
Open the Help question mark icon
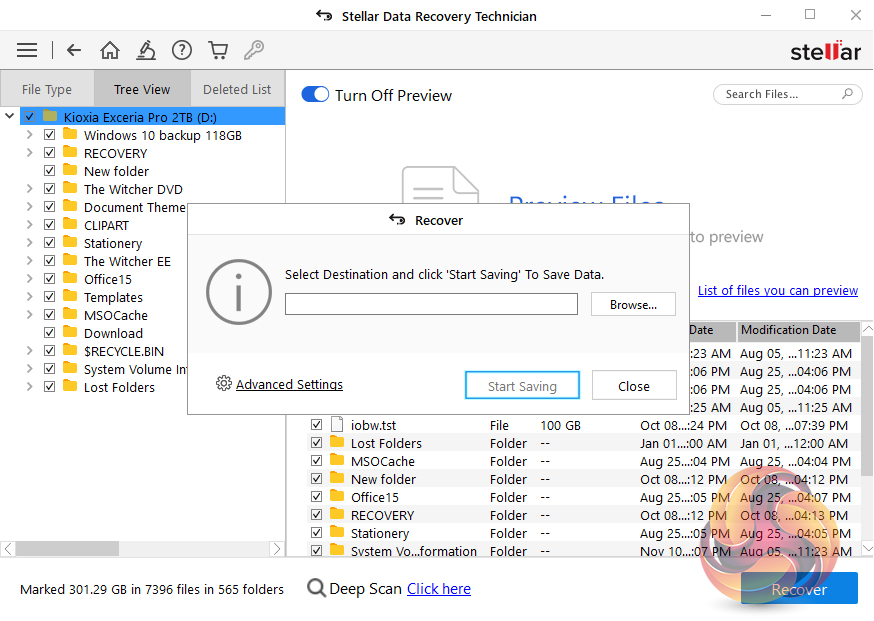tap(182, 50)
